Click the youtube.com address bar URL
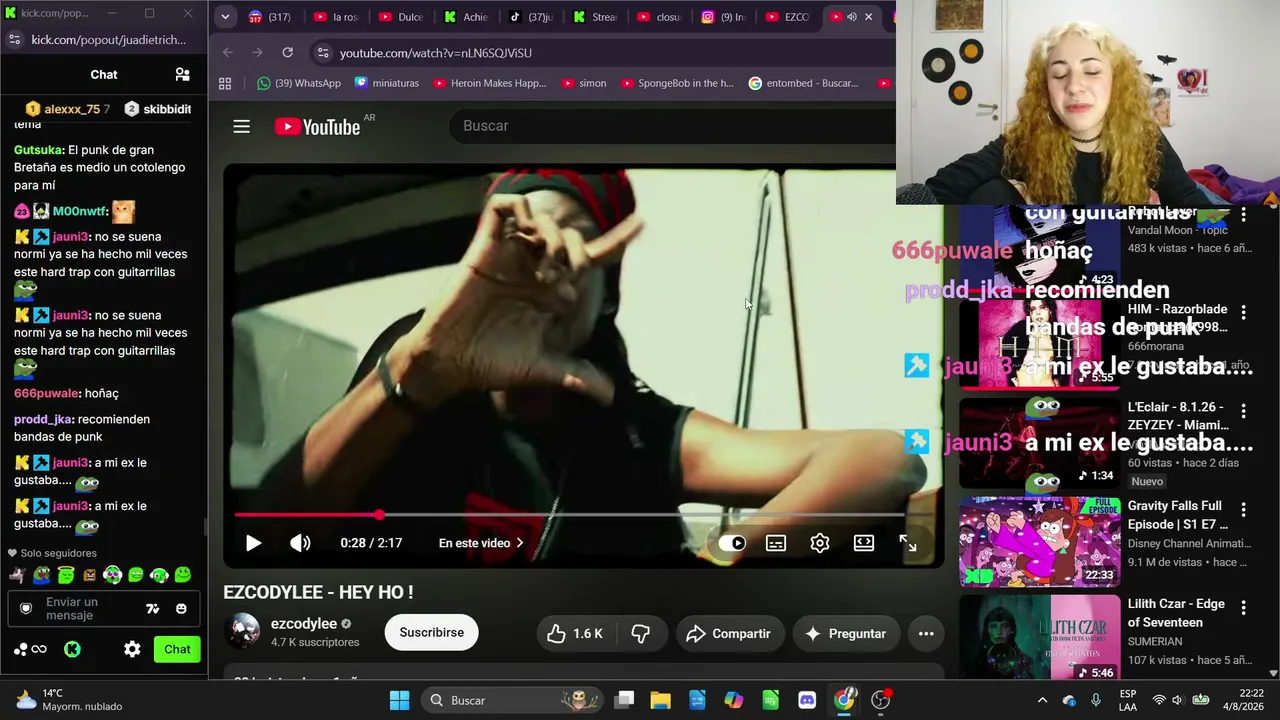This screenshot has height=720, width=1280. click(x=436, y=53)
